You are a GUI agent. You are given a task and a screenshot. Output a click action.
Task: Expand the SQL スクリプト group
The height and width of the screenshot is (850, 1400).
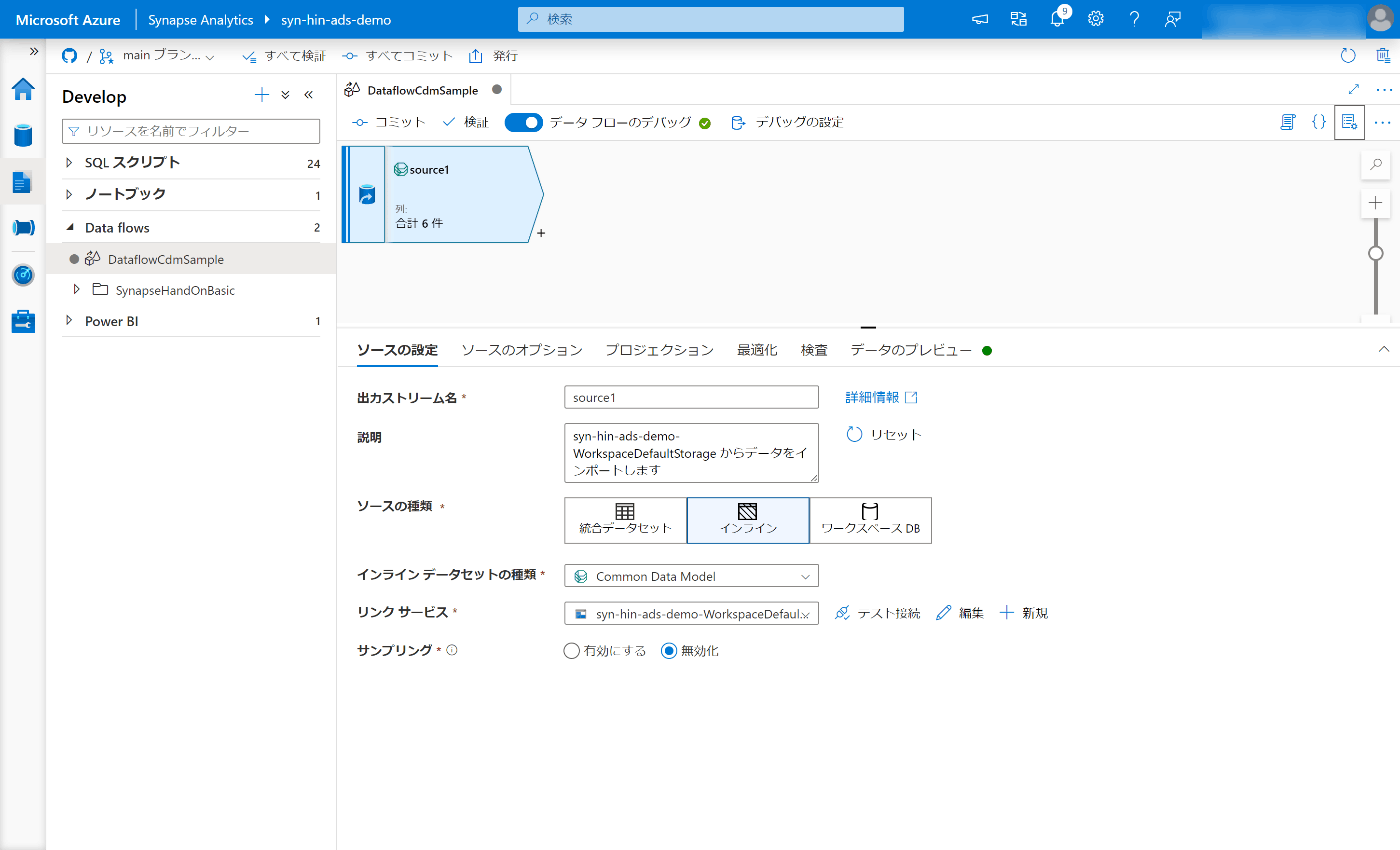tap(69, 162)
